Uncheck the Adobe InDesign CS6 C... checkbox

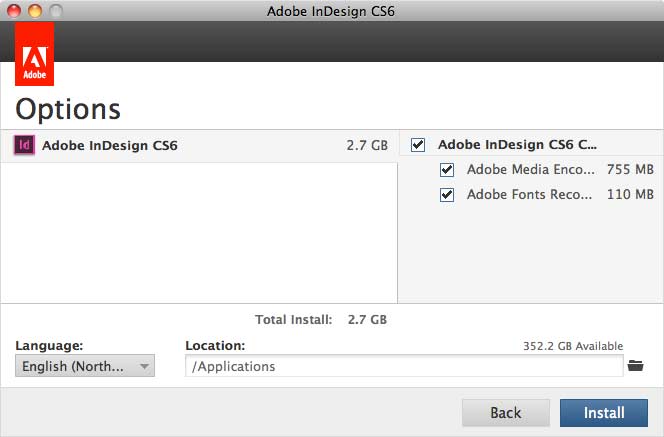[x=418, y=145]
